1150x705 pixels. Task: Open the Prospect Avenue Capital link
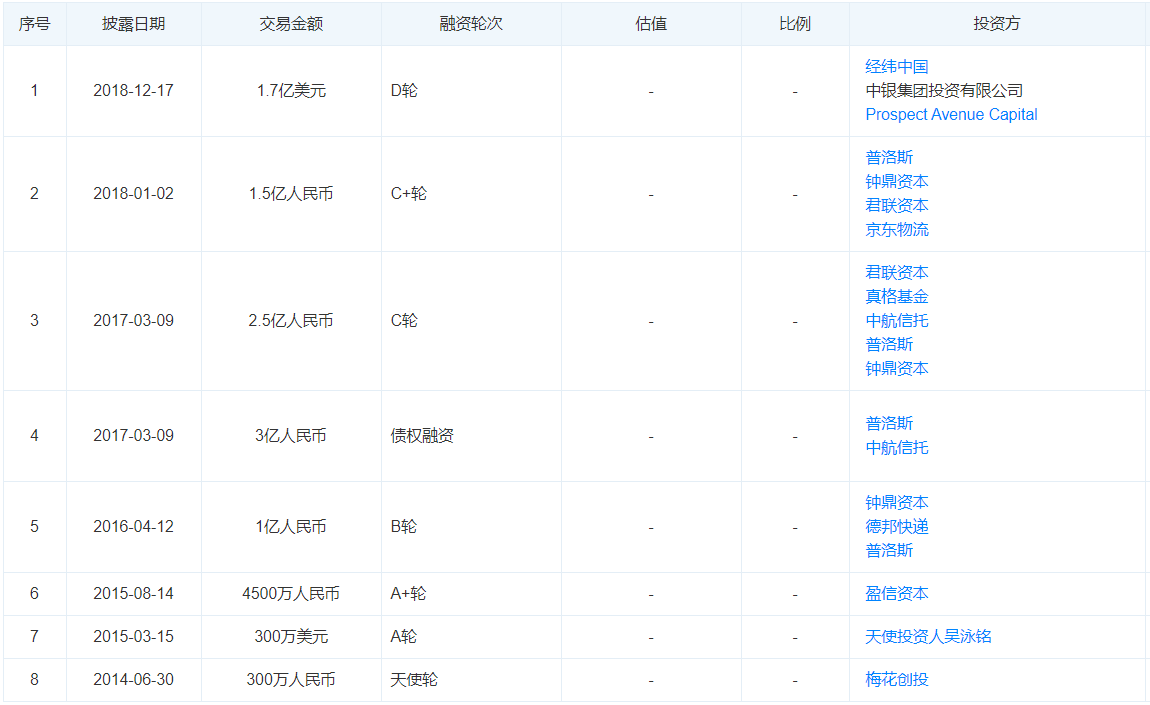[951, 114]
